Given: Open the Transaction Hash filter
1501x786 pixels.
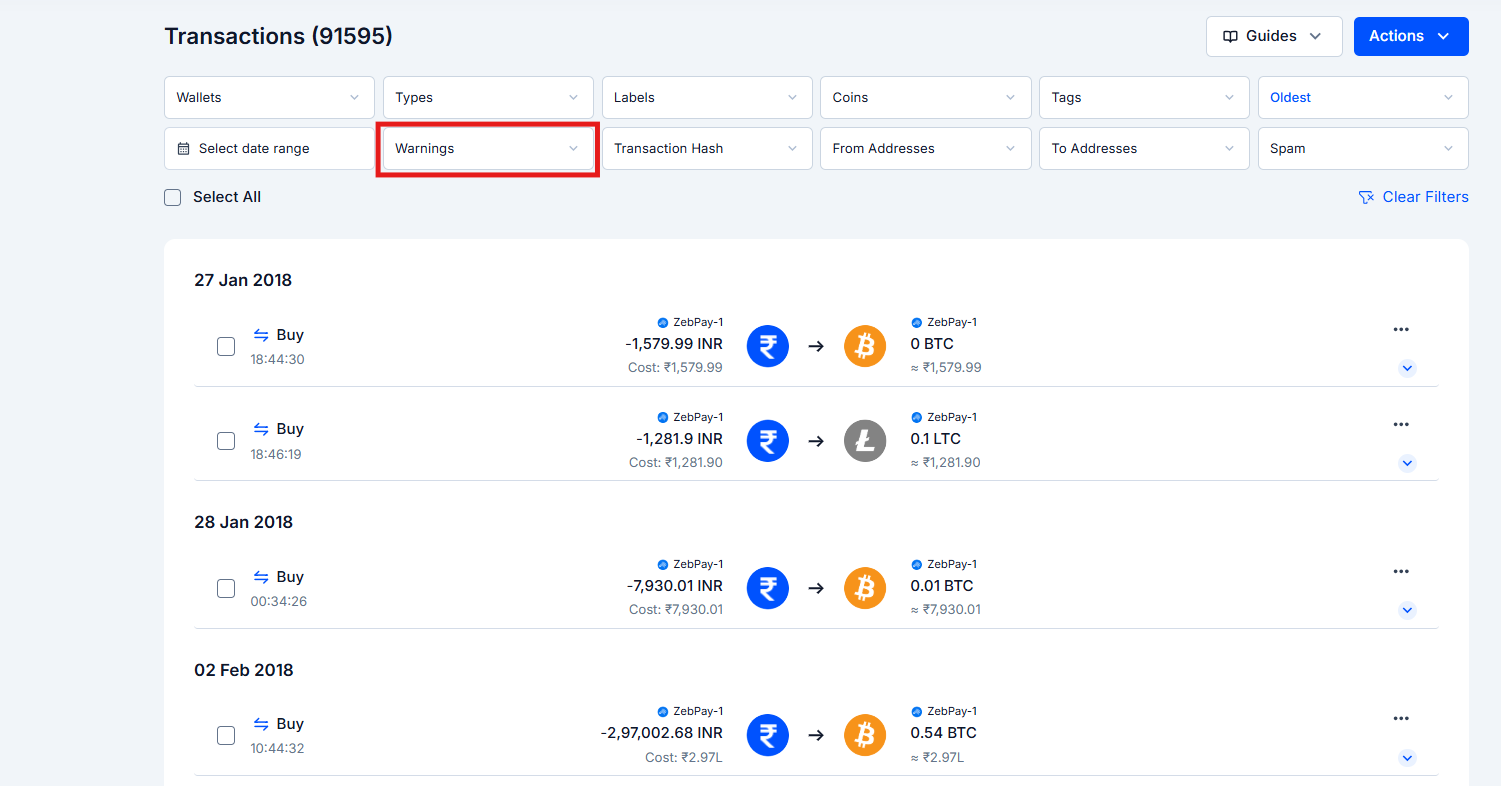Looking at the screenshot, I should 707,148.
